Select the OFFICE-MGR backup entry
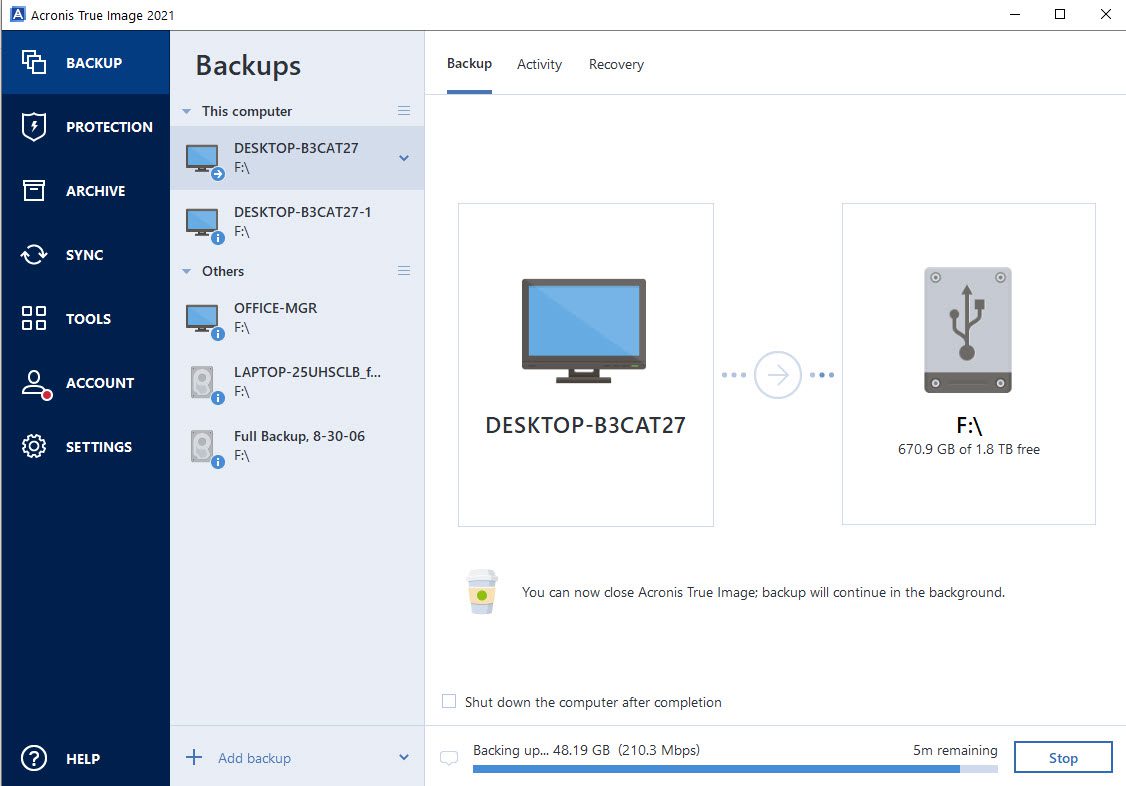This screenshot has height=786, width=1126. coord(297,318)
